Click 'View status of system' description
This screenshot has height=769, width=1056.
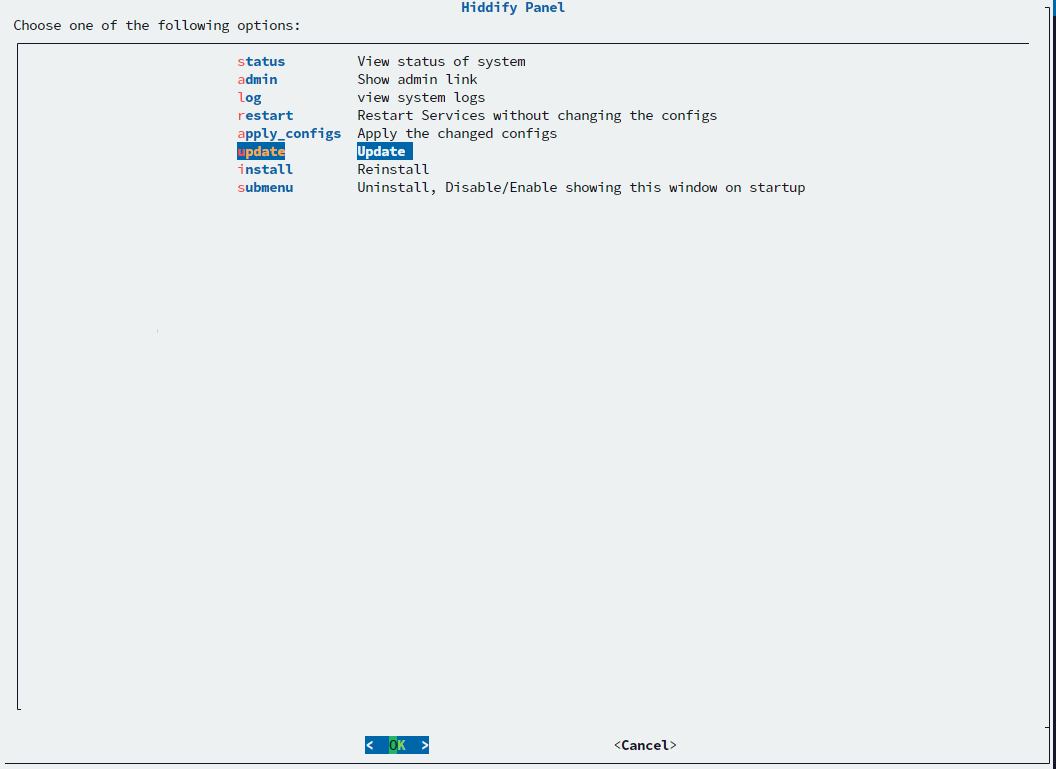(x=441, y=61)
